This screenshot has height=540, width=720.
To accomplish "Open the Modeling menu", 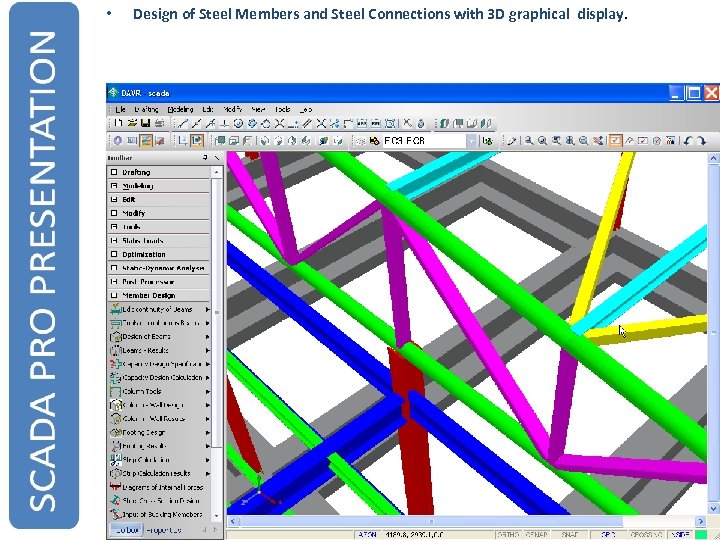I will tap(180, 109).
